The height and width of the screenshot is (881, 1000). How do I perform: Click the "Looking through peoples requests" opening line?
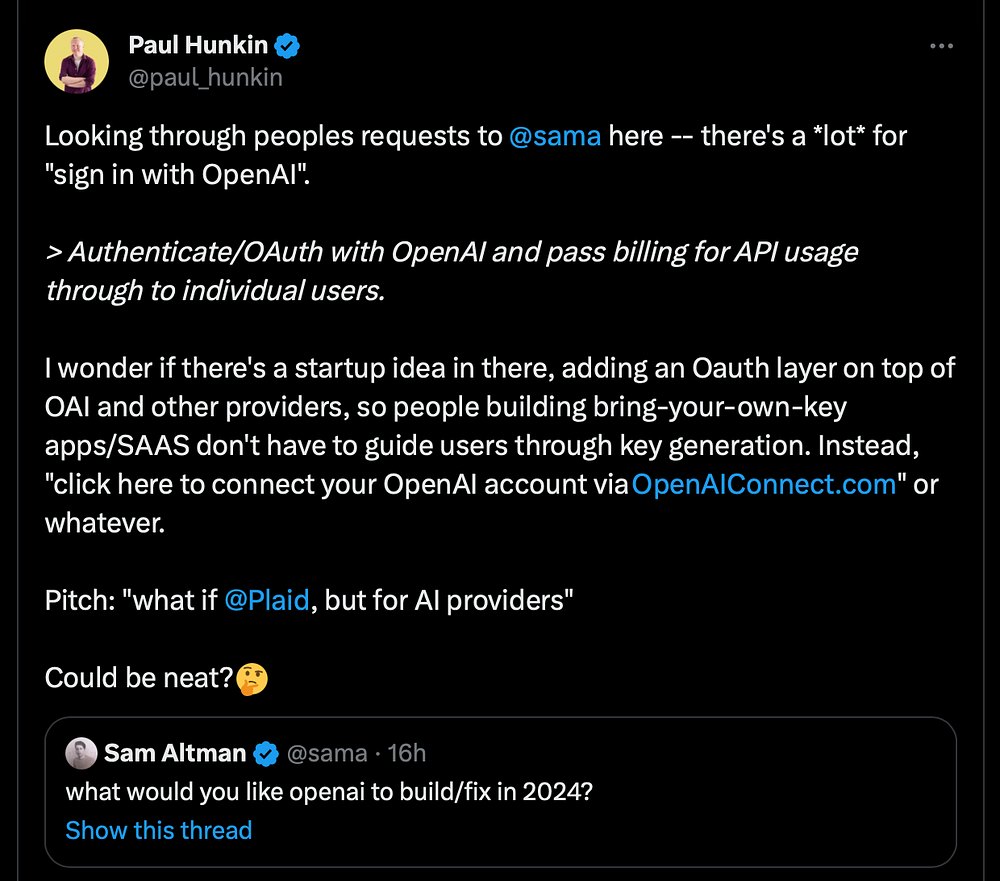point(270,136)
